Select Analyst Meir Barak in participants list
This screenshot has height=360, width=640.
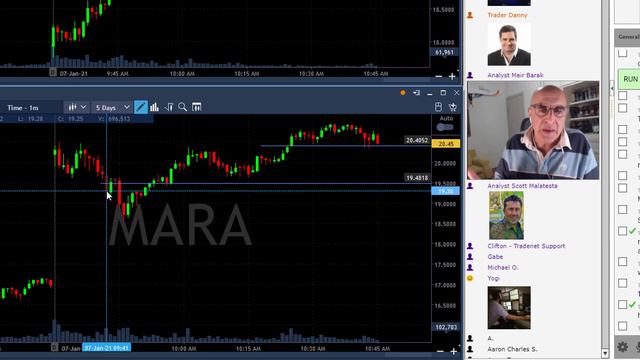516,75
